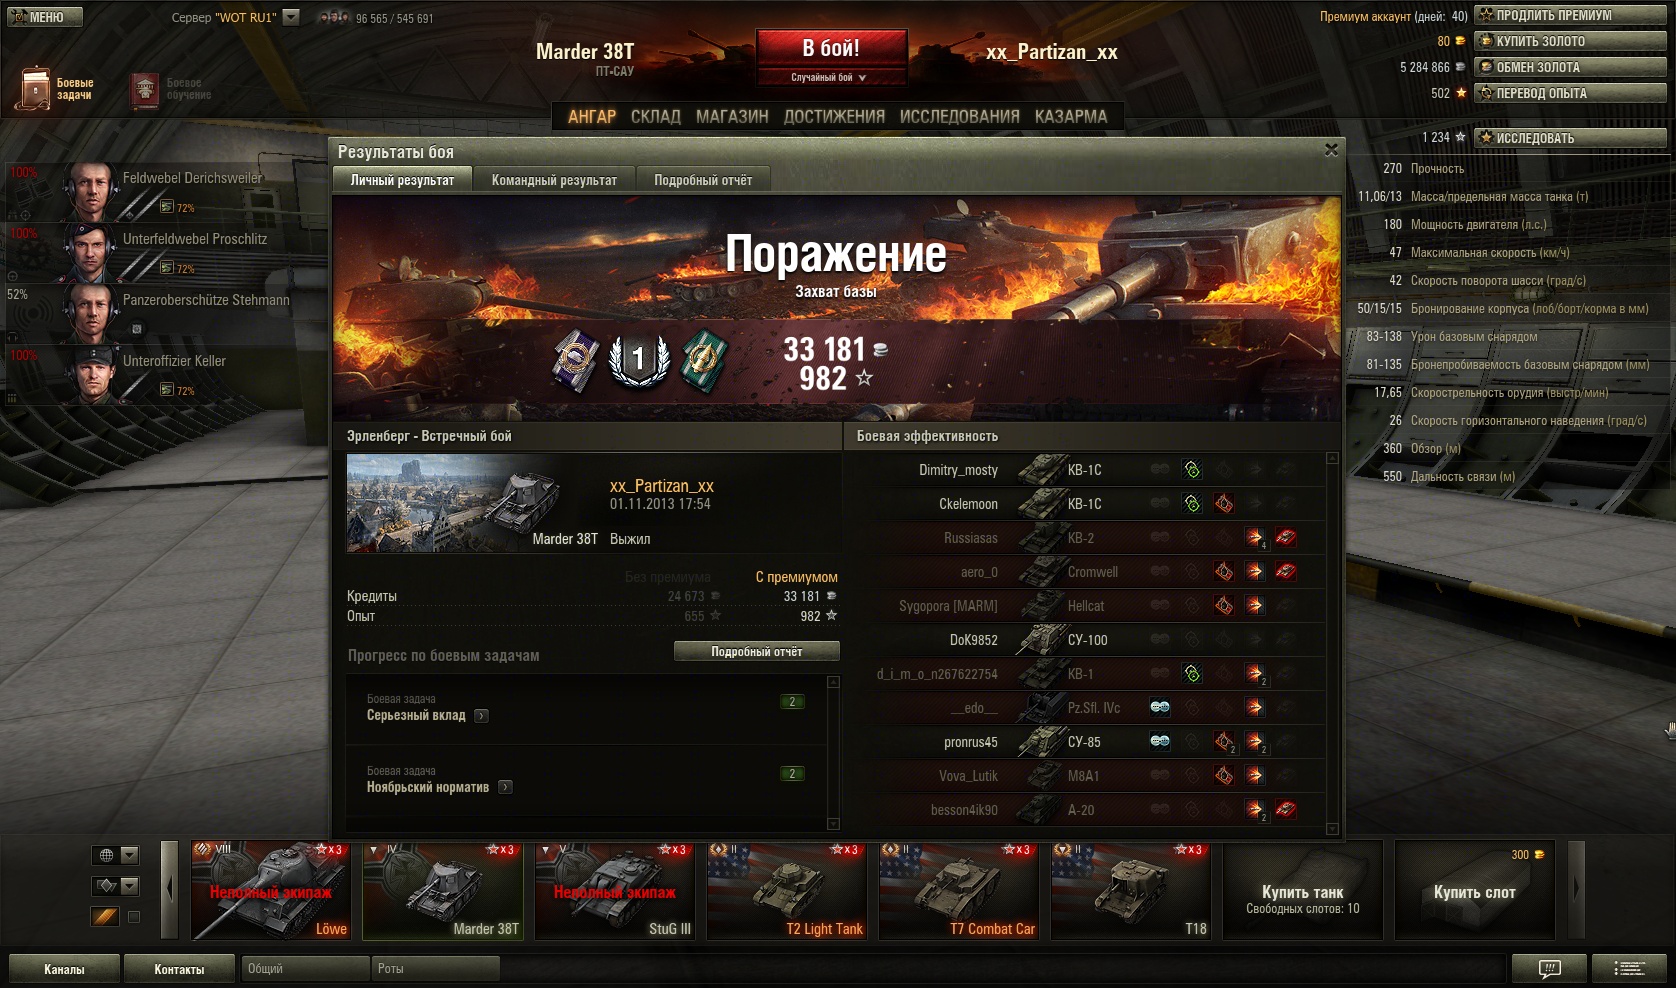Open the ИССЛЕДОВАНИЯ menu tab
Viewport: 1676px width, 988px height.
959,117
